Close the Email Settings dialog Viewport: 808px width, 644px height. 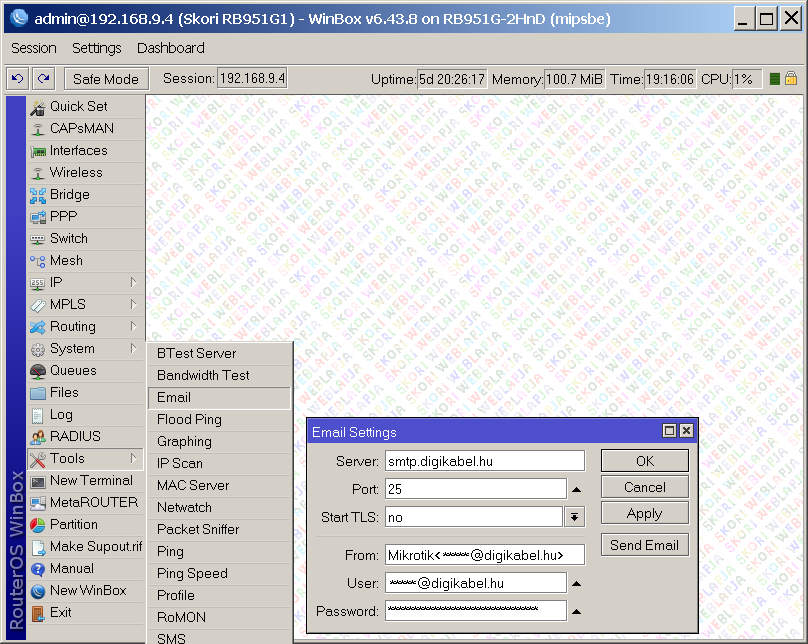pyautogui.click(x=686, y=432)
